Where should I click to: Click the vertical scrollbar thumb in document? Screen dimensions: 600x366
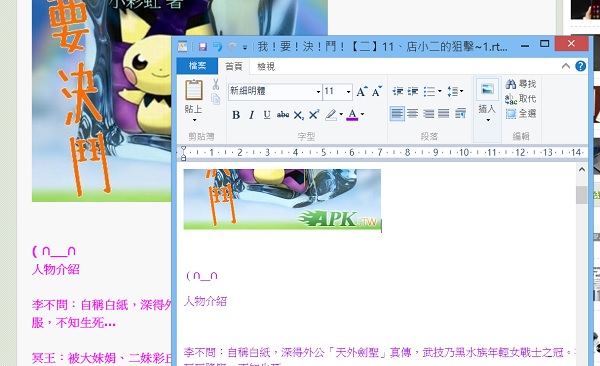click(582, 195)
